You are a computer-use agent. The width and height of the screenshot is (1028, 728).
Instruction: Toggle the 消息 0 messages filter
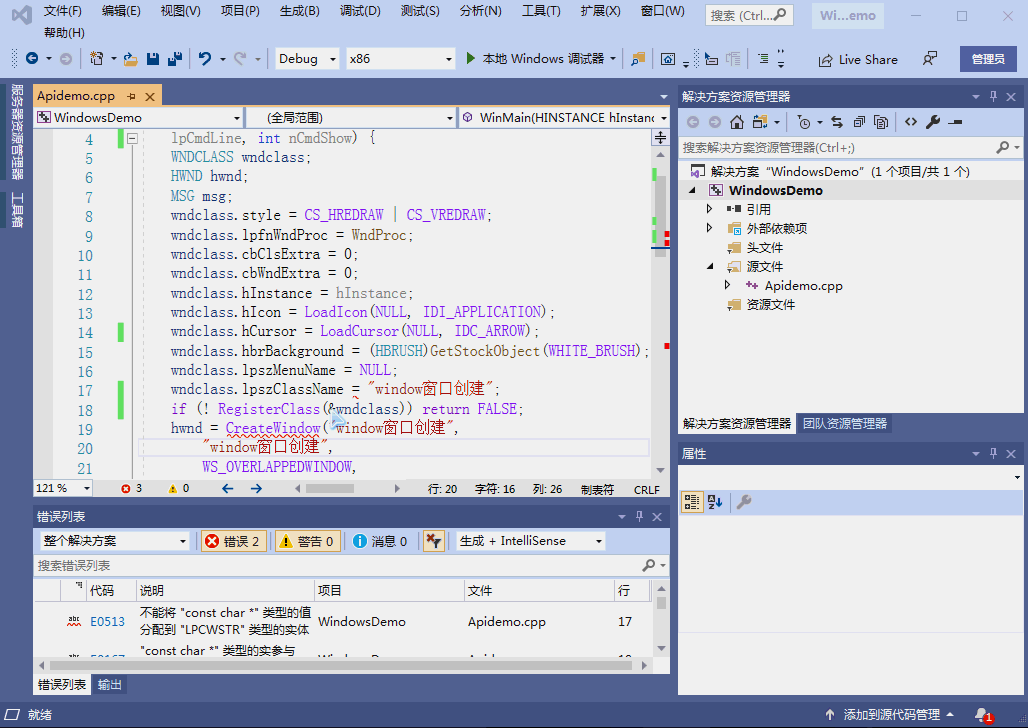pos(380,541)
